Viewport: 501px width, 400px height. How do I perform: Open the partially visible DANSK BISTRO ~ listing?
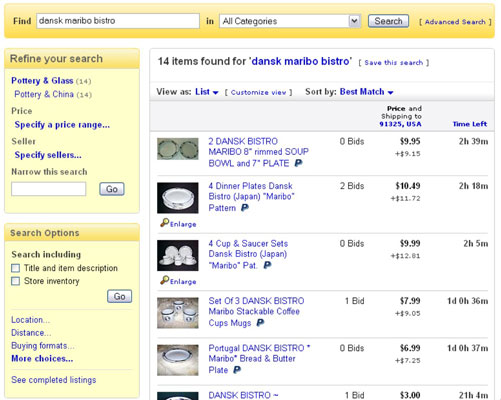coord(243,395)
